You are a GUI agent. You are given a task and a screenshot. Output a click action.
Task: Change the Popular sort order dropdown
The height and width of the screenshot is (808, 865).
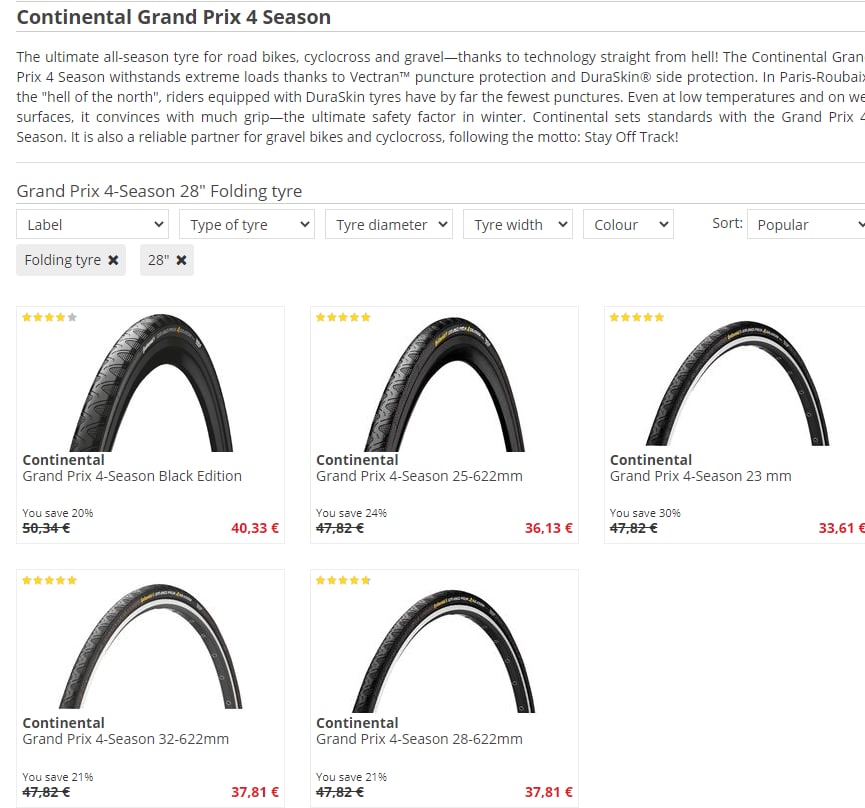806,224
